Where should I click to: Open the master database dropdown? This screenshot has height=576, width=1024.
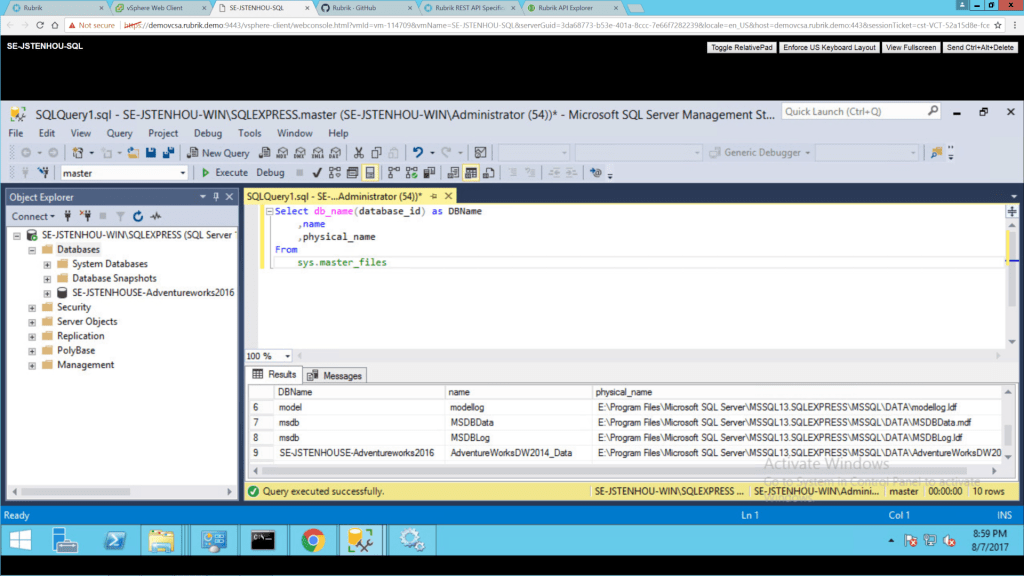(182, 173)
